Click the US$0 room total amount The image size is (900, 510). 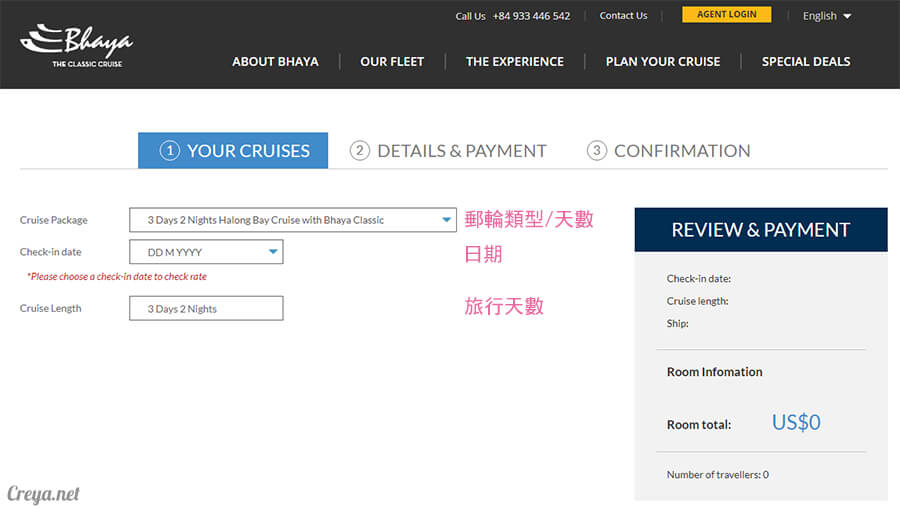pyautogui.click(x=796, y=422)
